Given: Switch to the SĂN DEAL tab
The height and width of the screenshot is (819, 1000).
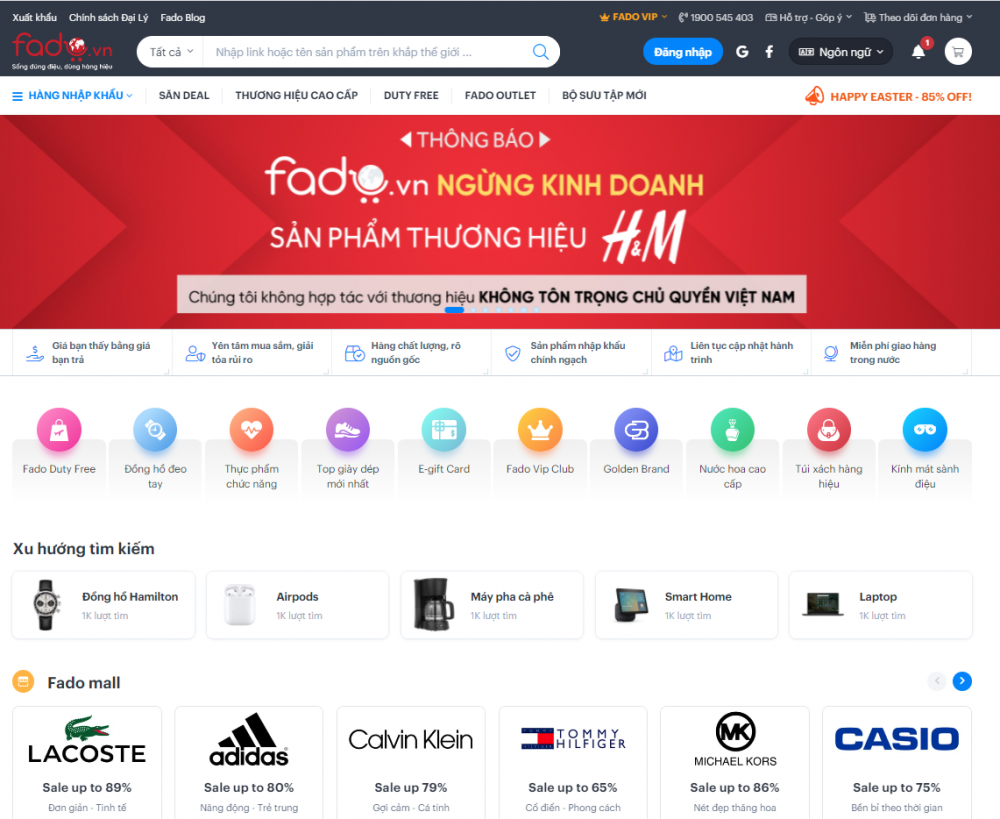Looking at the screenshot, I should [183, 95].
